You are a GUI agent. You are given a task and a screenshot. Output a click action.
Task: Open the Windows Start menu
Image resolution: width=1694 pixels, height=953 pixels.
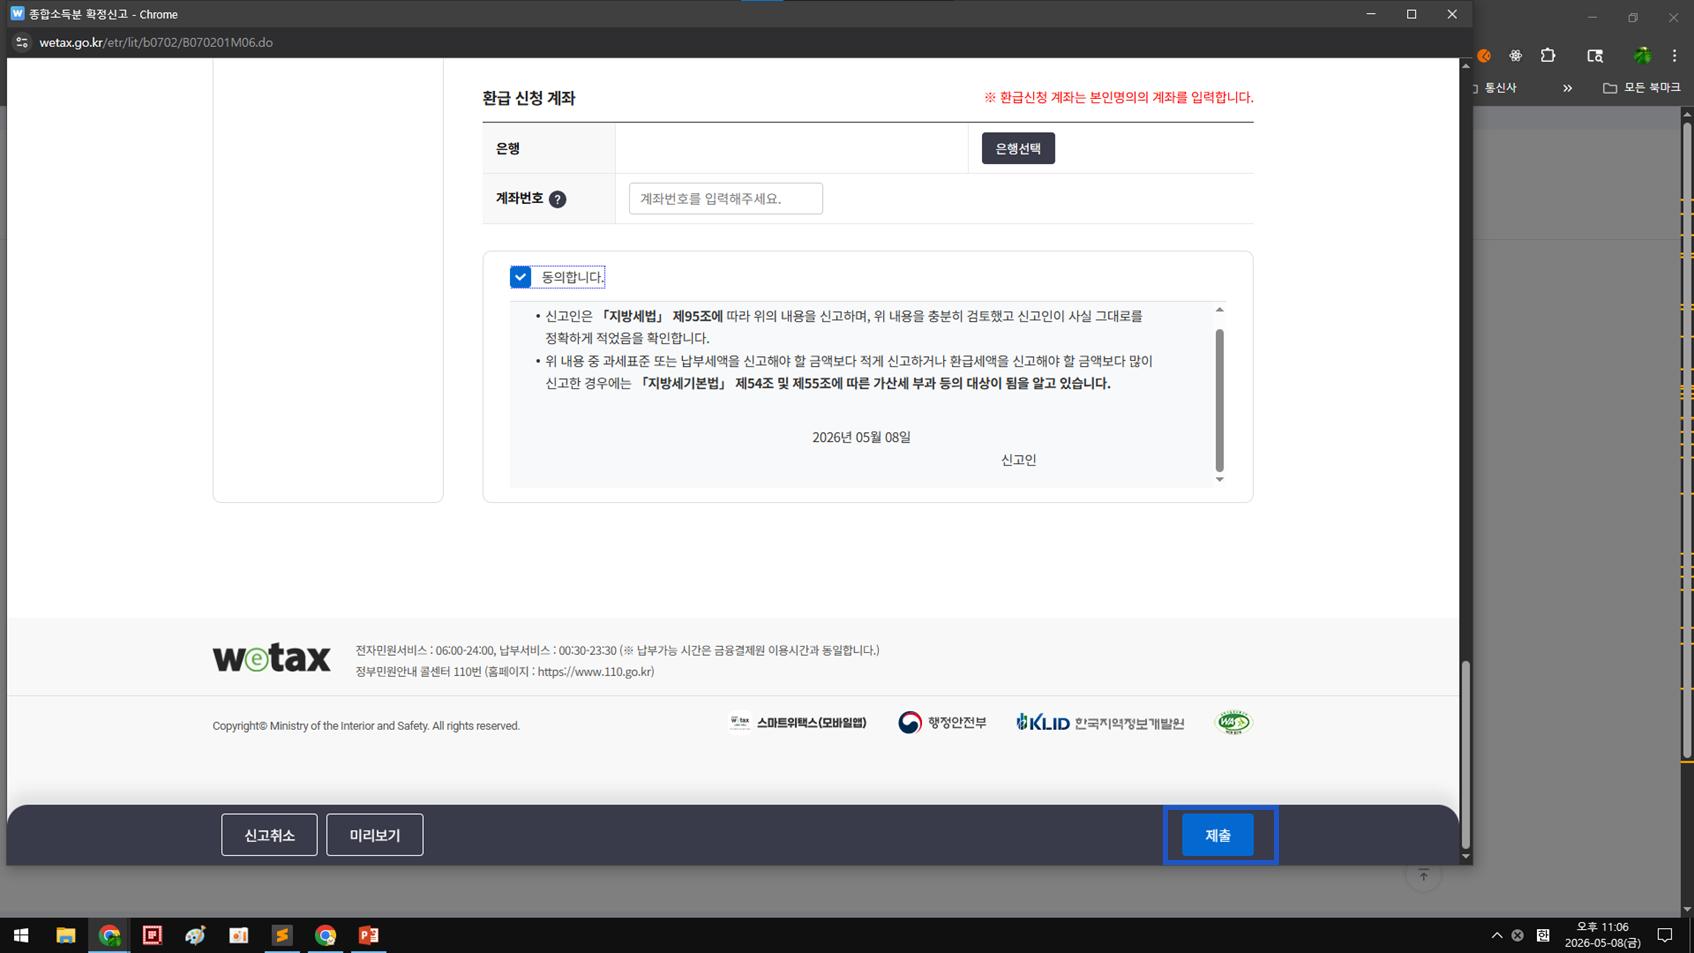tap(21, 935)
